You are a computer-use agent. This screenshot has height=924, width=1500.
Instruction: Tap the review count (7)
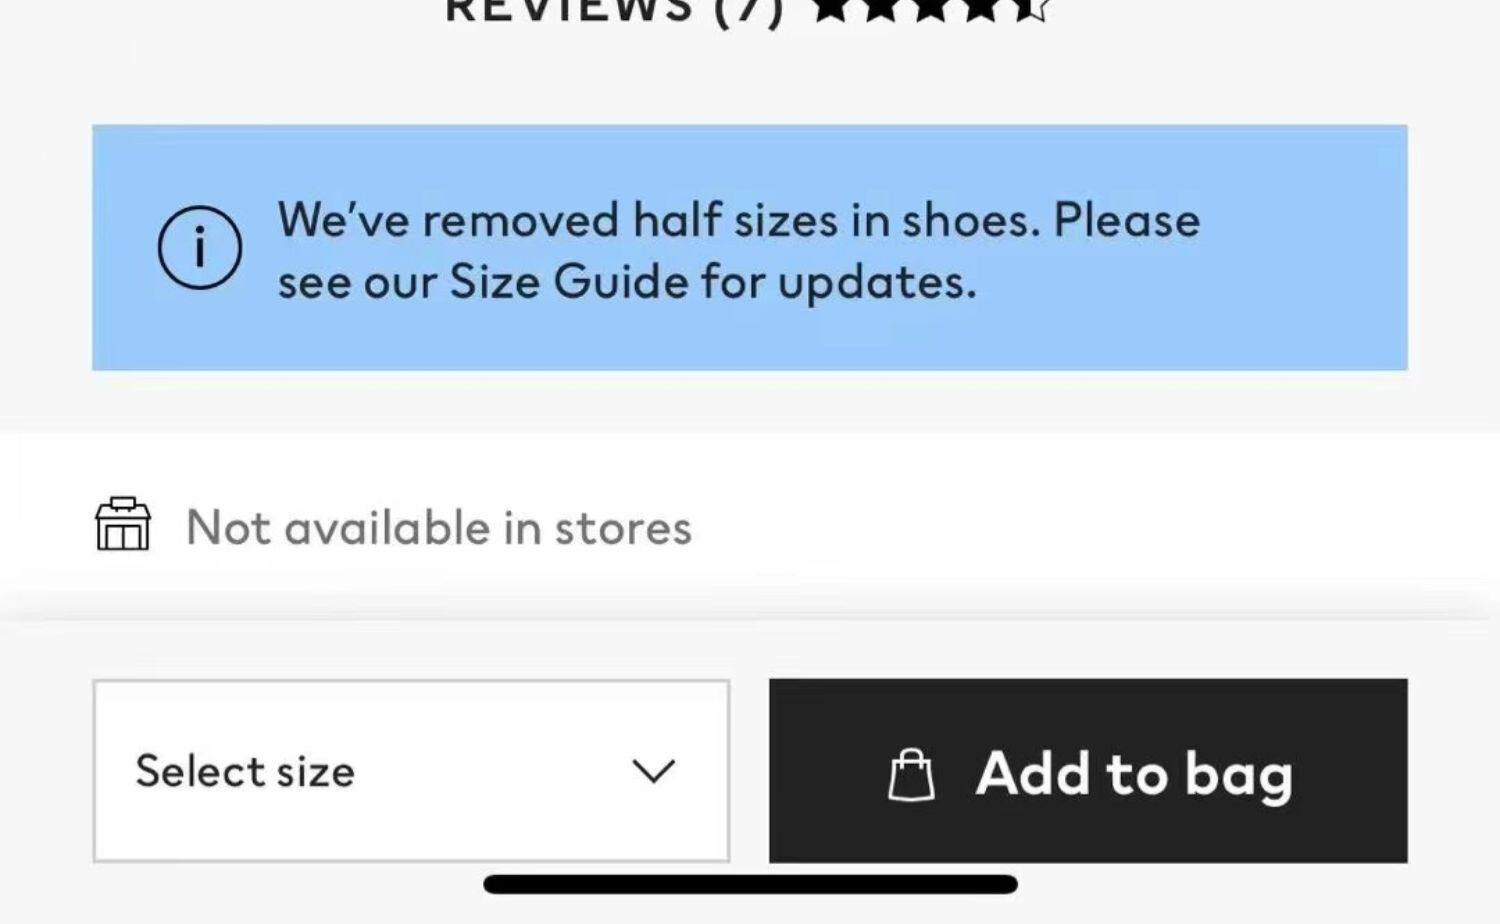point(749,10)
